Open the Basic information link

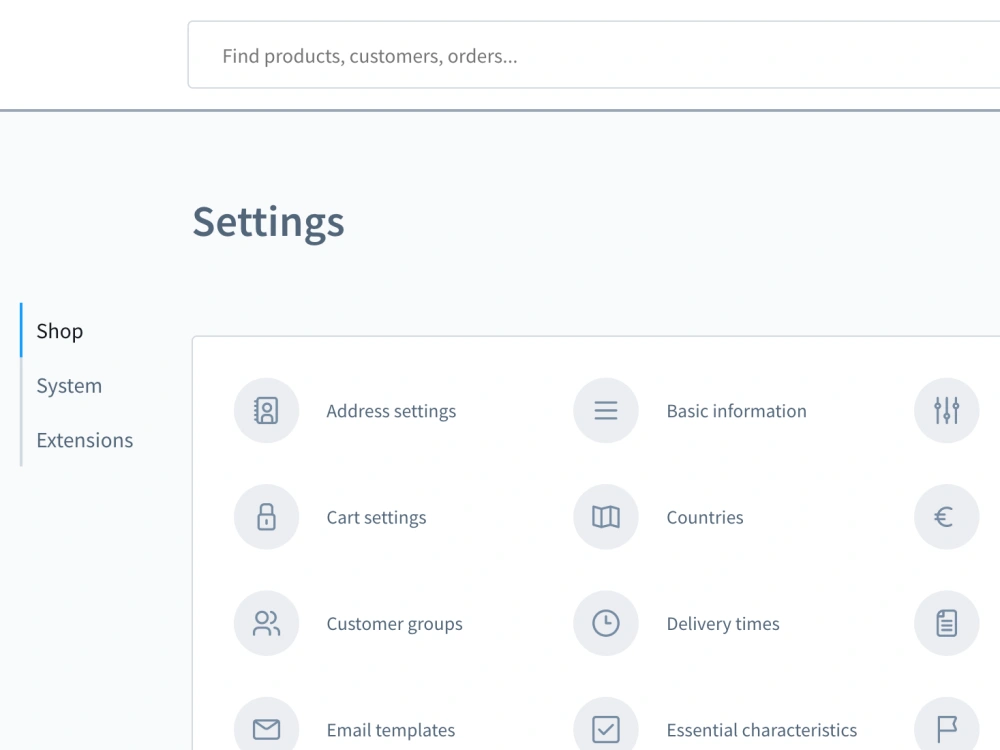(x=737, y=411)
